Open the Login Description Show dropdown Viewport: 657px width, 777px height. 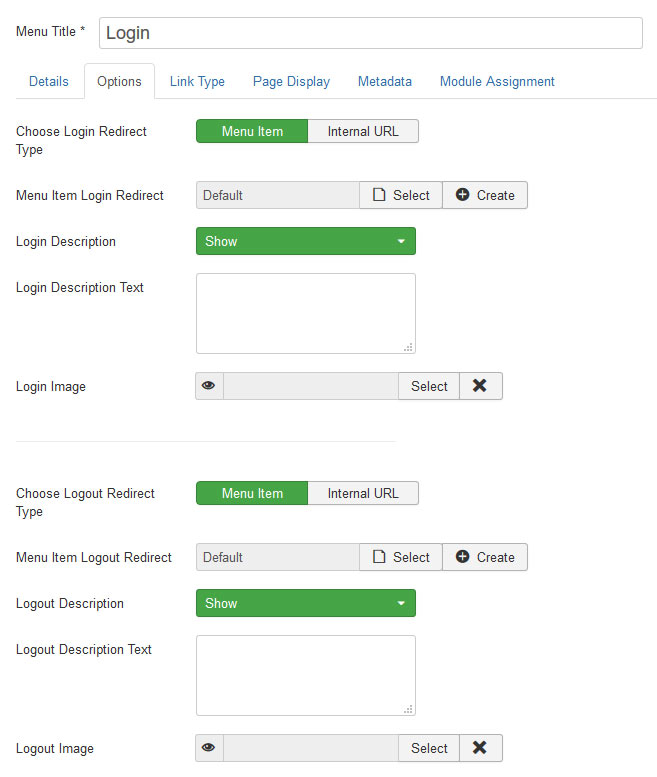pos(306,241)
